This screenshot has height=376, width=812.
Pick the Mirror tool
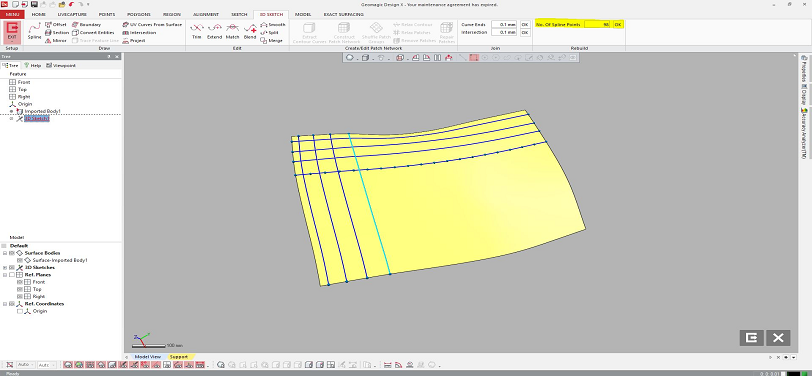[x=56, y=40]
